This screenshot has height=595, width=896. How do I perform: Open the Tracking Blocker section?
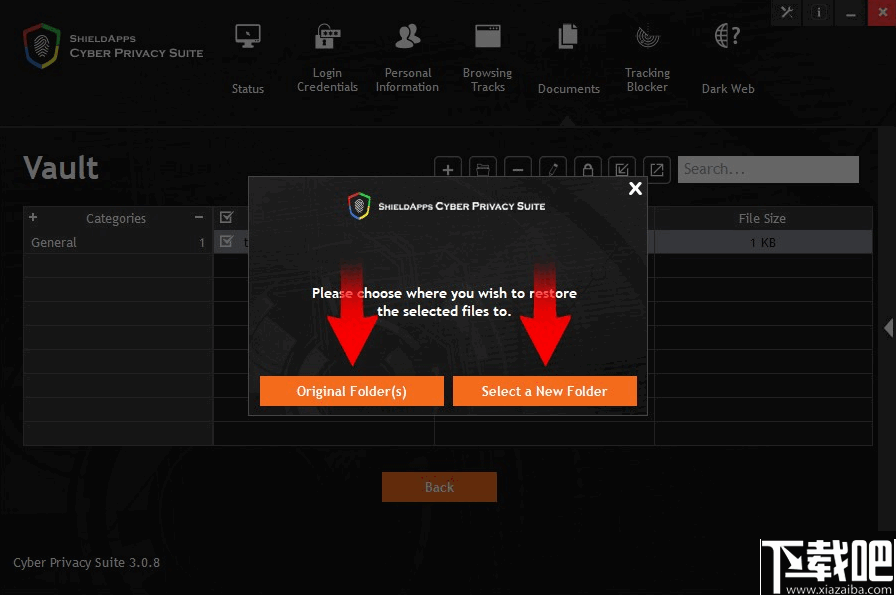coord(647,58)
